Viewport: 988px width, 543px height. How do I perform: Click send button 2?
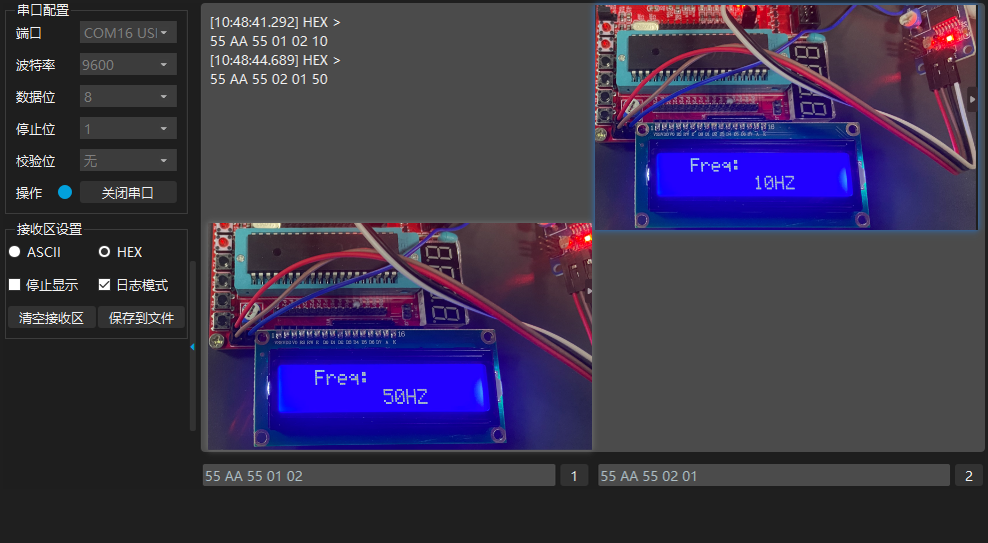coord(969,476)
